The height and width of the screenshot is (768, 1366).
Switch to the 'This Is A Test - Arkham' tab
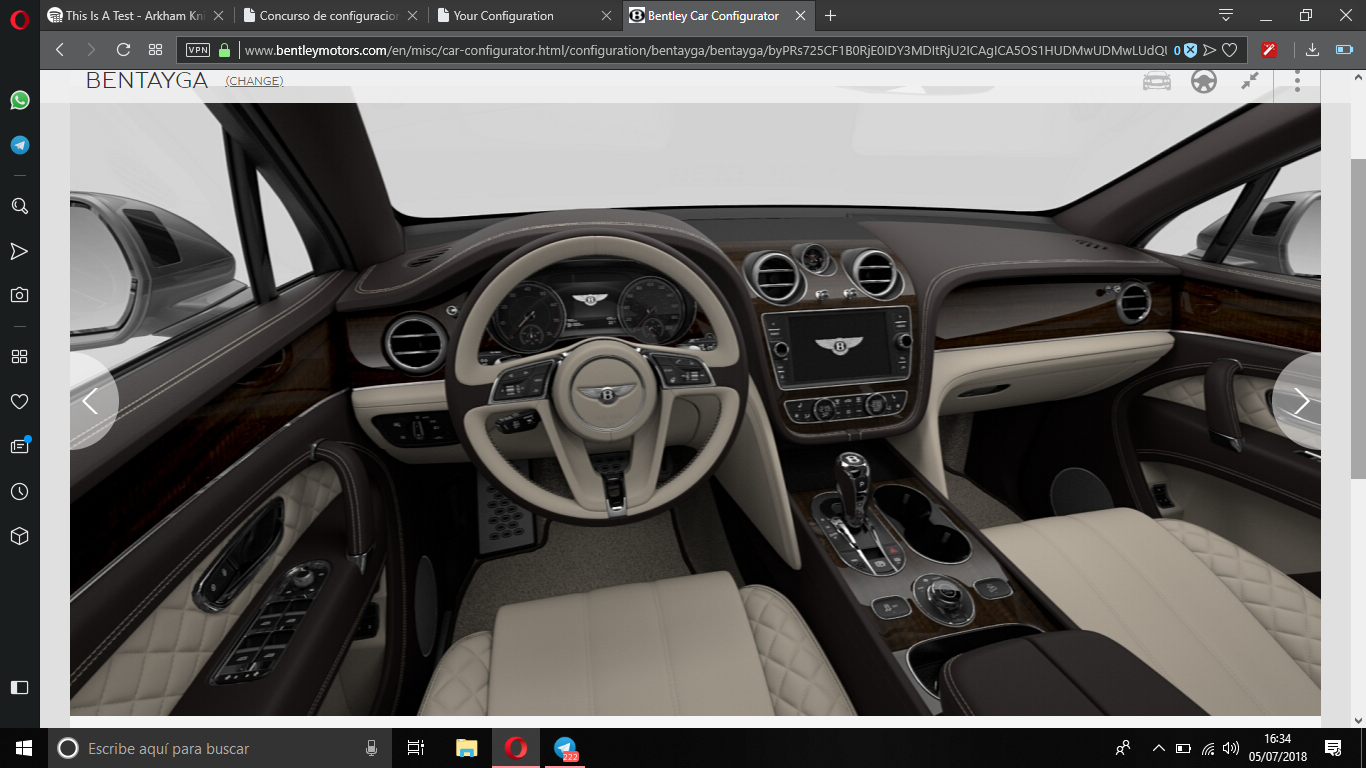[x=135, y=15]
